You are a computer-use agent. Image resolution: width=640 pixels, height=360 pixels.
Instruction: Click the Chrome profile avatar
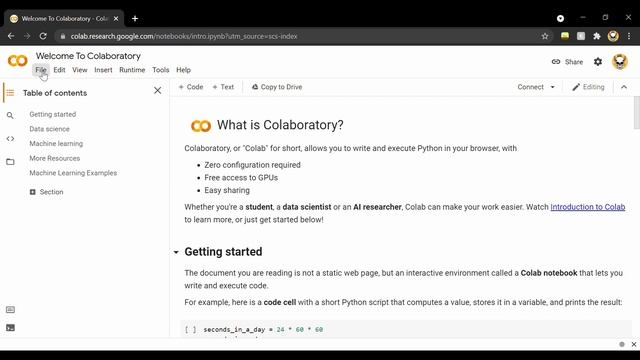pyautogui.click(x=613, y=36)
